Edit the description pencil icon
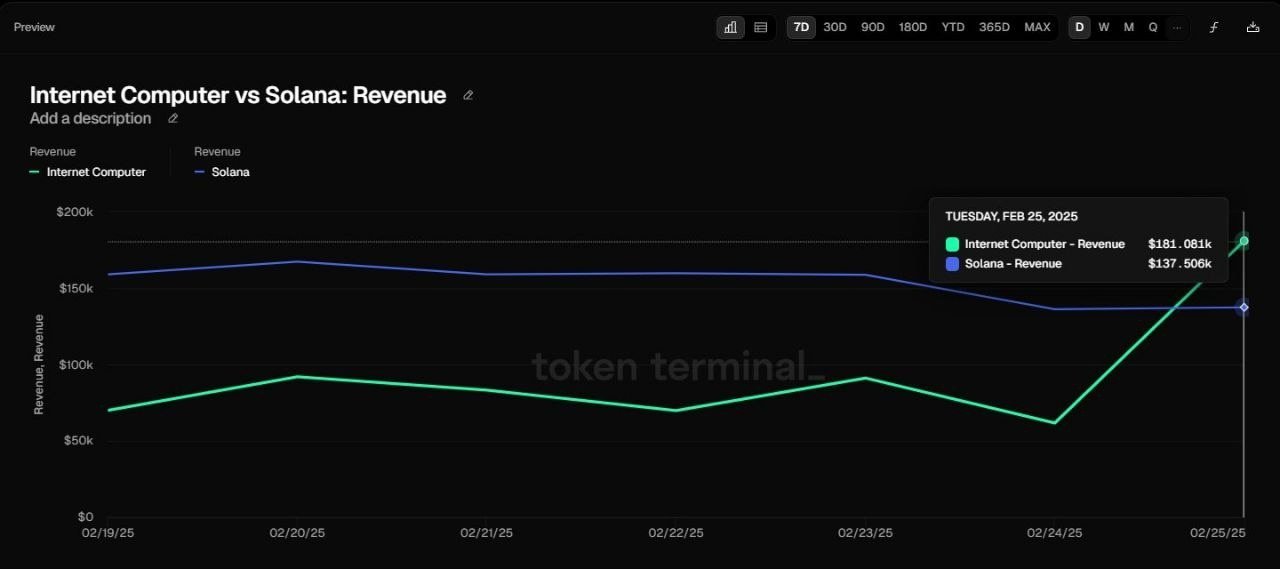 pos(172,118)
